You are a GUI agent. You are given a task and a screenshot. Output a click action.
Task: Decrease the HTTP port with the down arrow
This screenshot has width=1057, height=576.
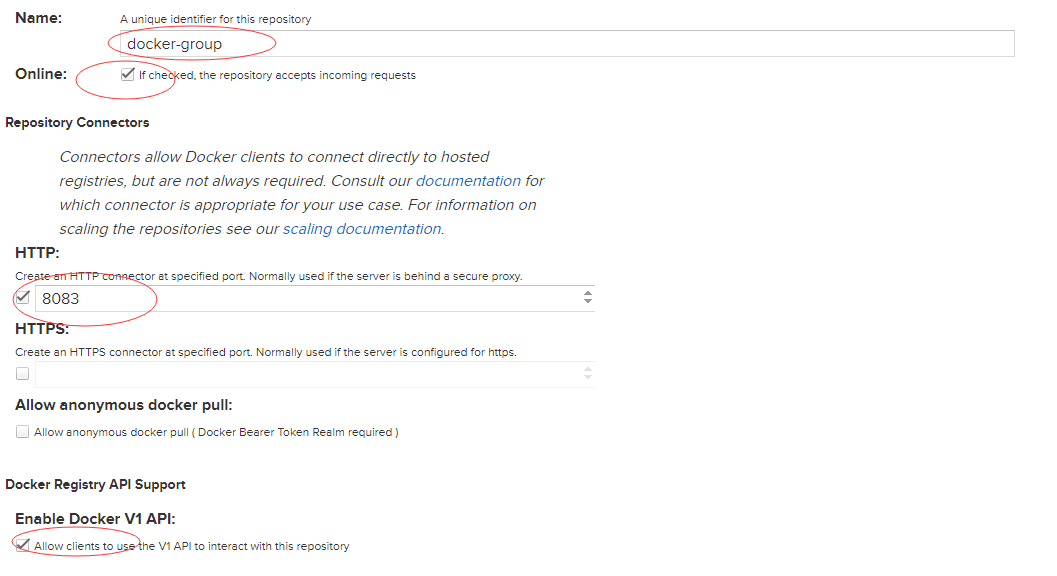coord(588,301)
